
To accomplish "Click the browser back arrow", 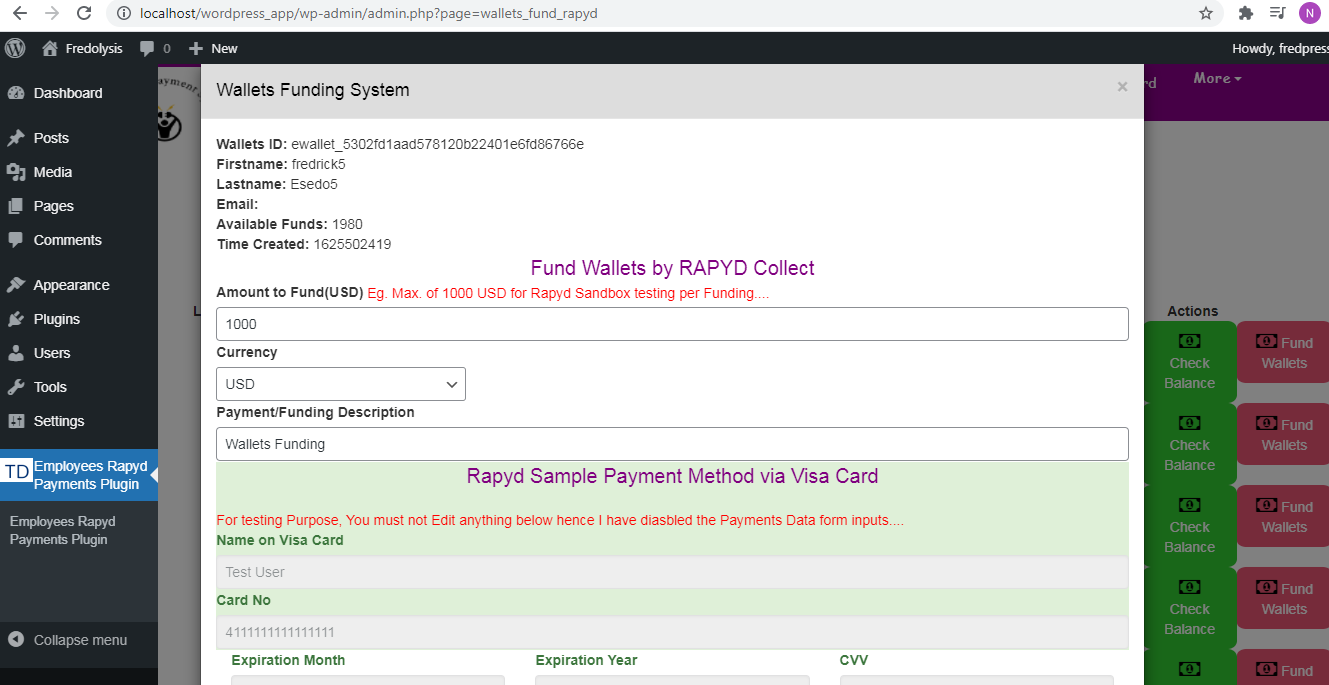I will (x=19, y=14).
